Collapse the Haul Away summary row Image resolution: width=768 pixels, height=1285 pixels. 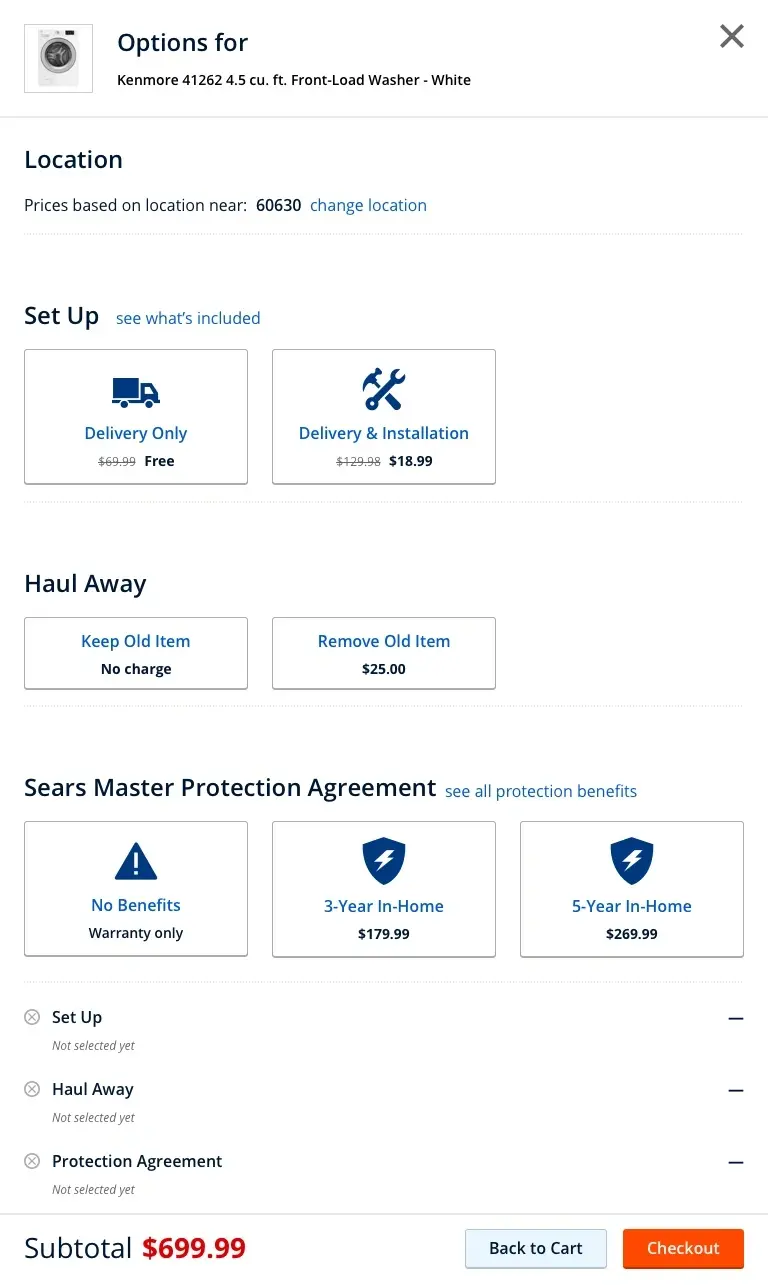coord(736,1090)
